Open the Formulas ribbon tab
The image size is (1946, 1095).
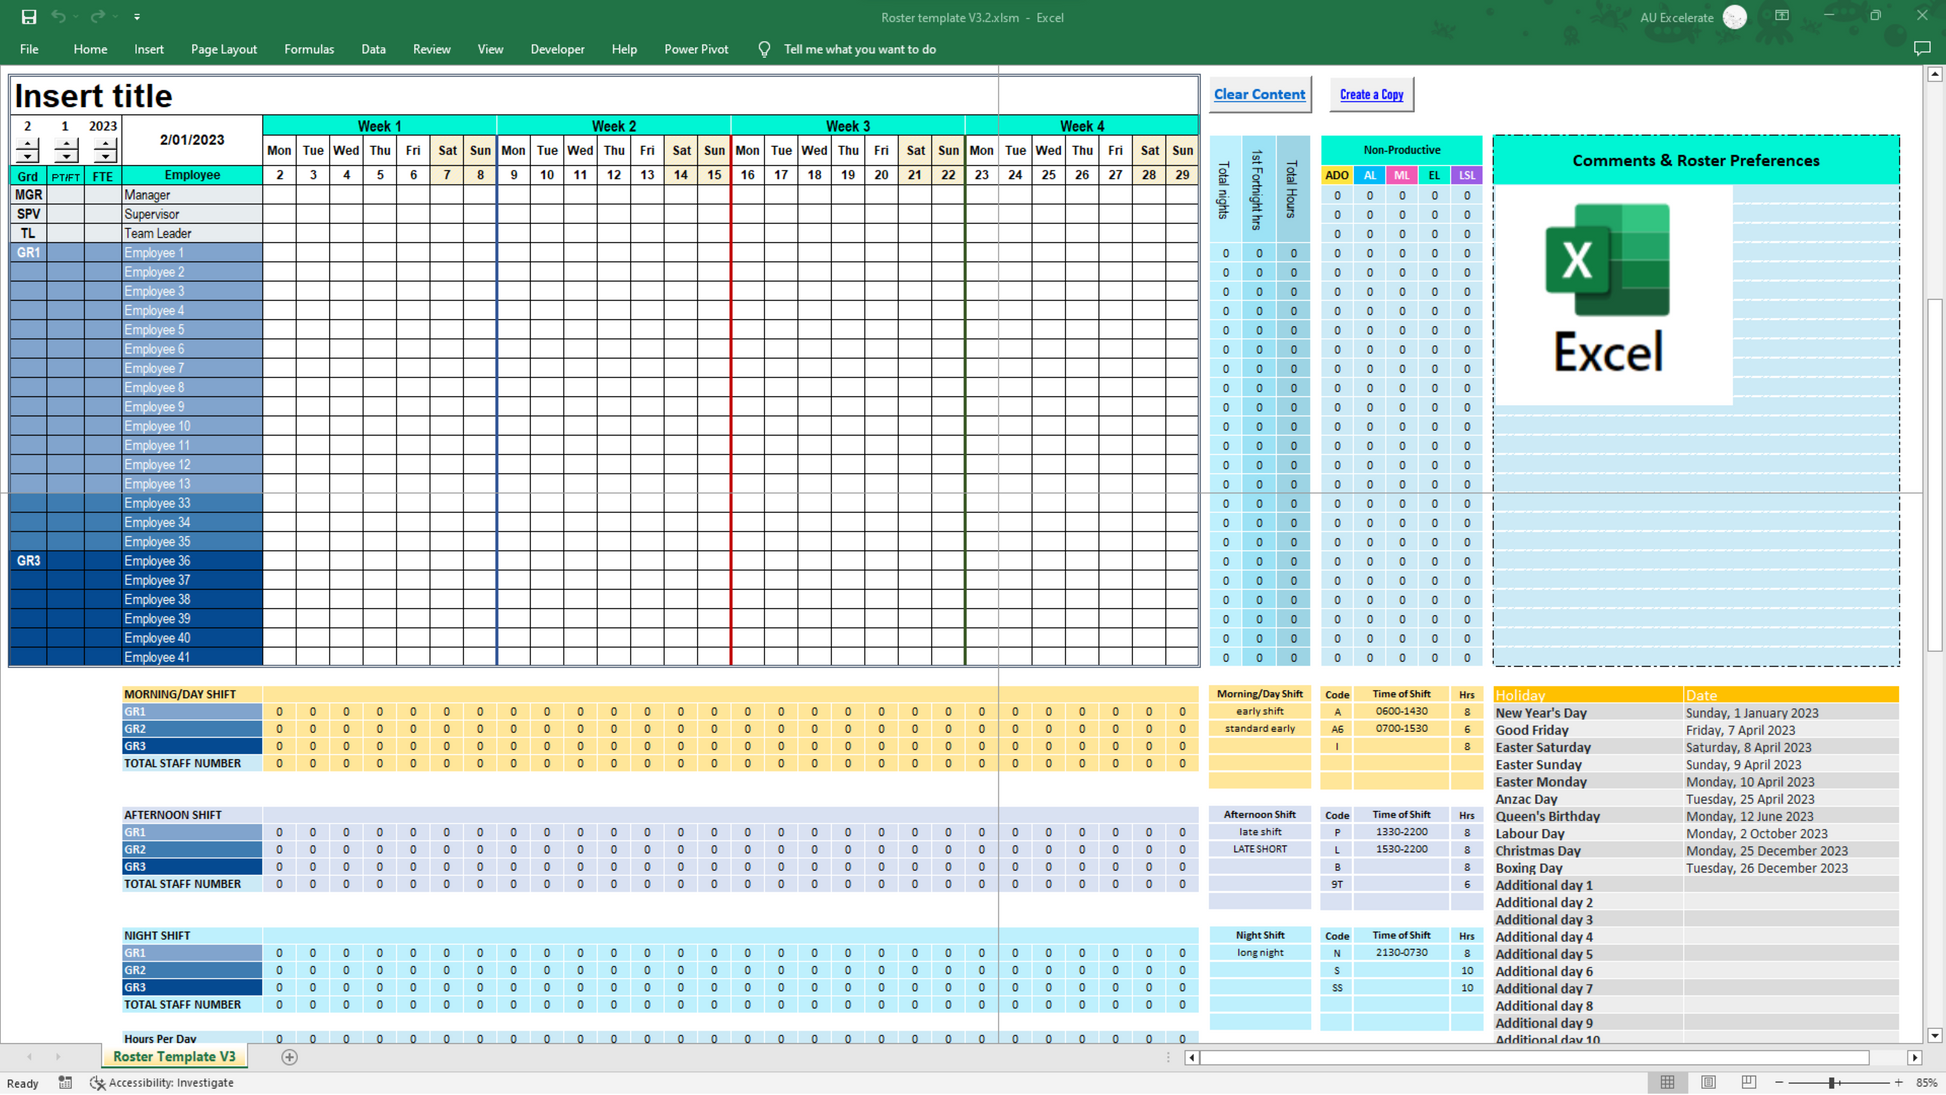click(x=309, y=49)
